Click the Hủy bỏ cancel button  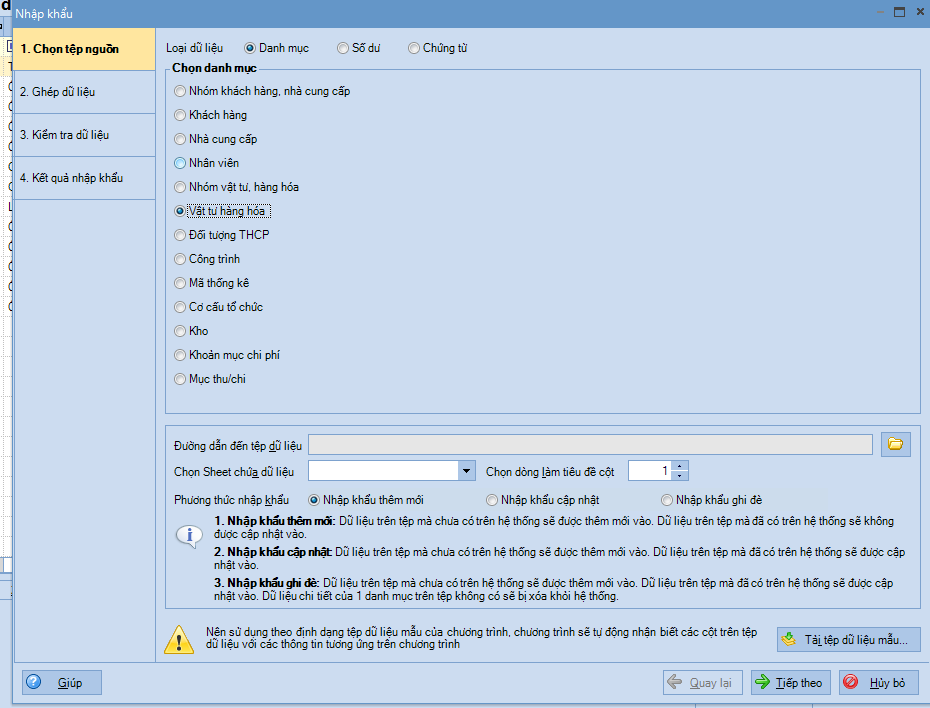coord(878,682)
